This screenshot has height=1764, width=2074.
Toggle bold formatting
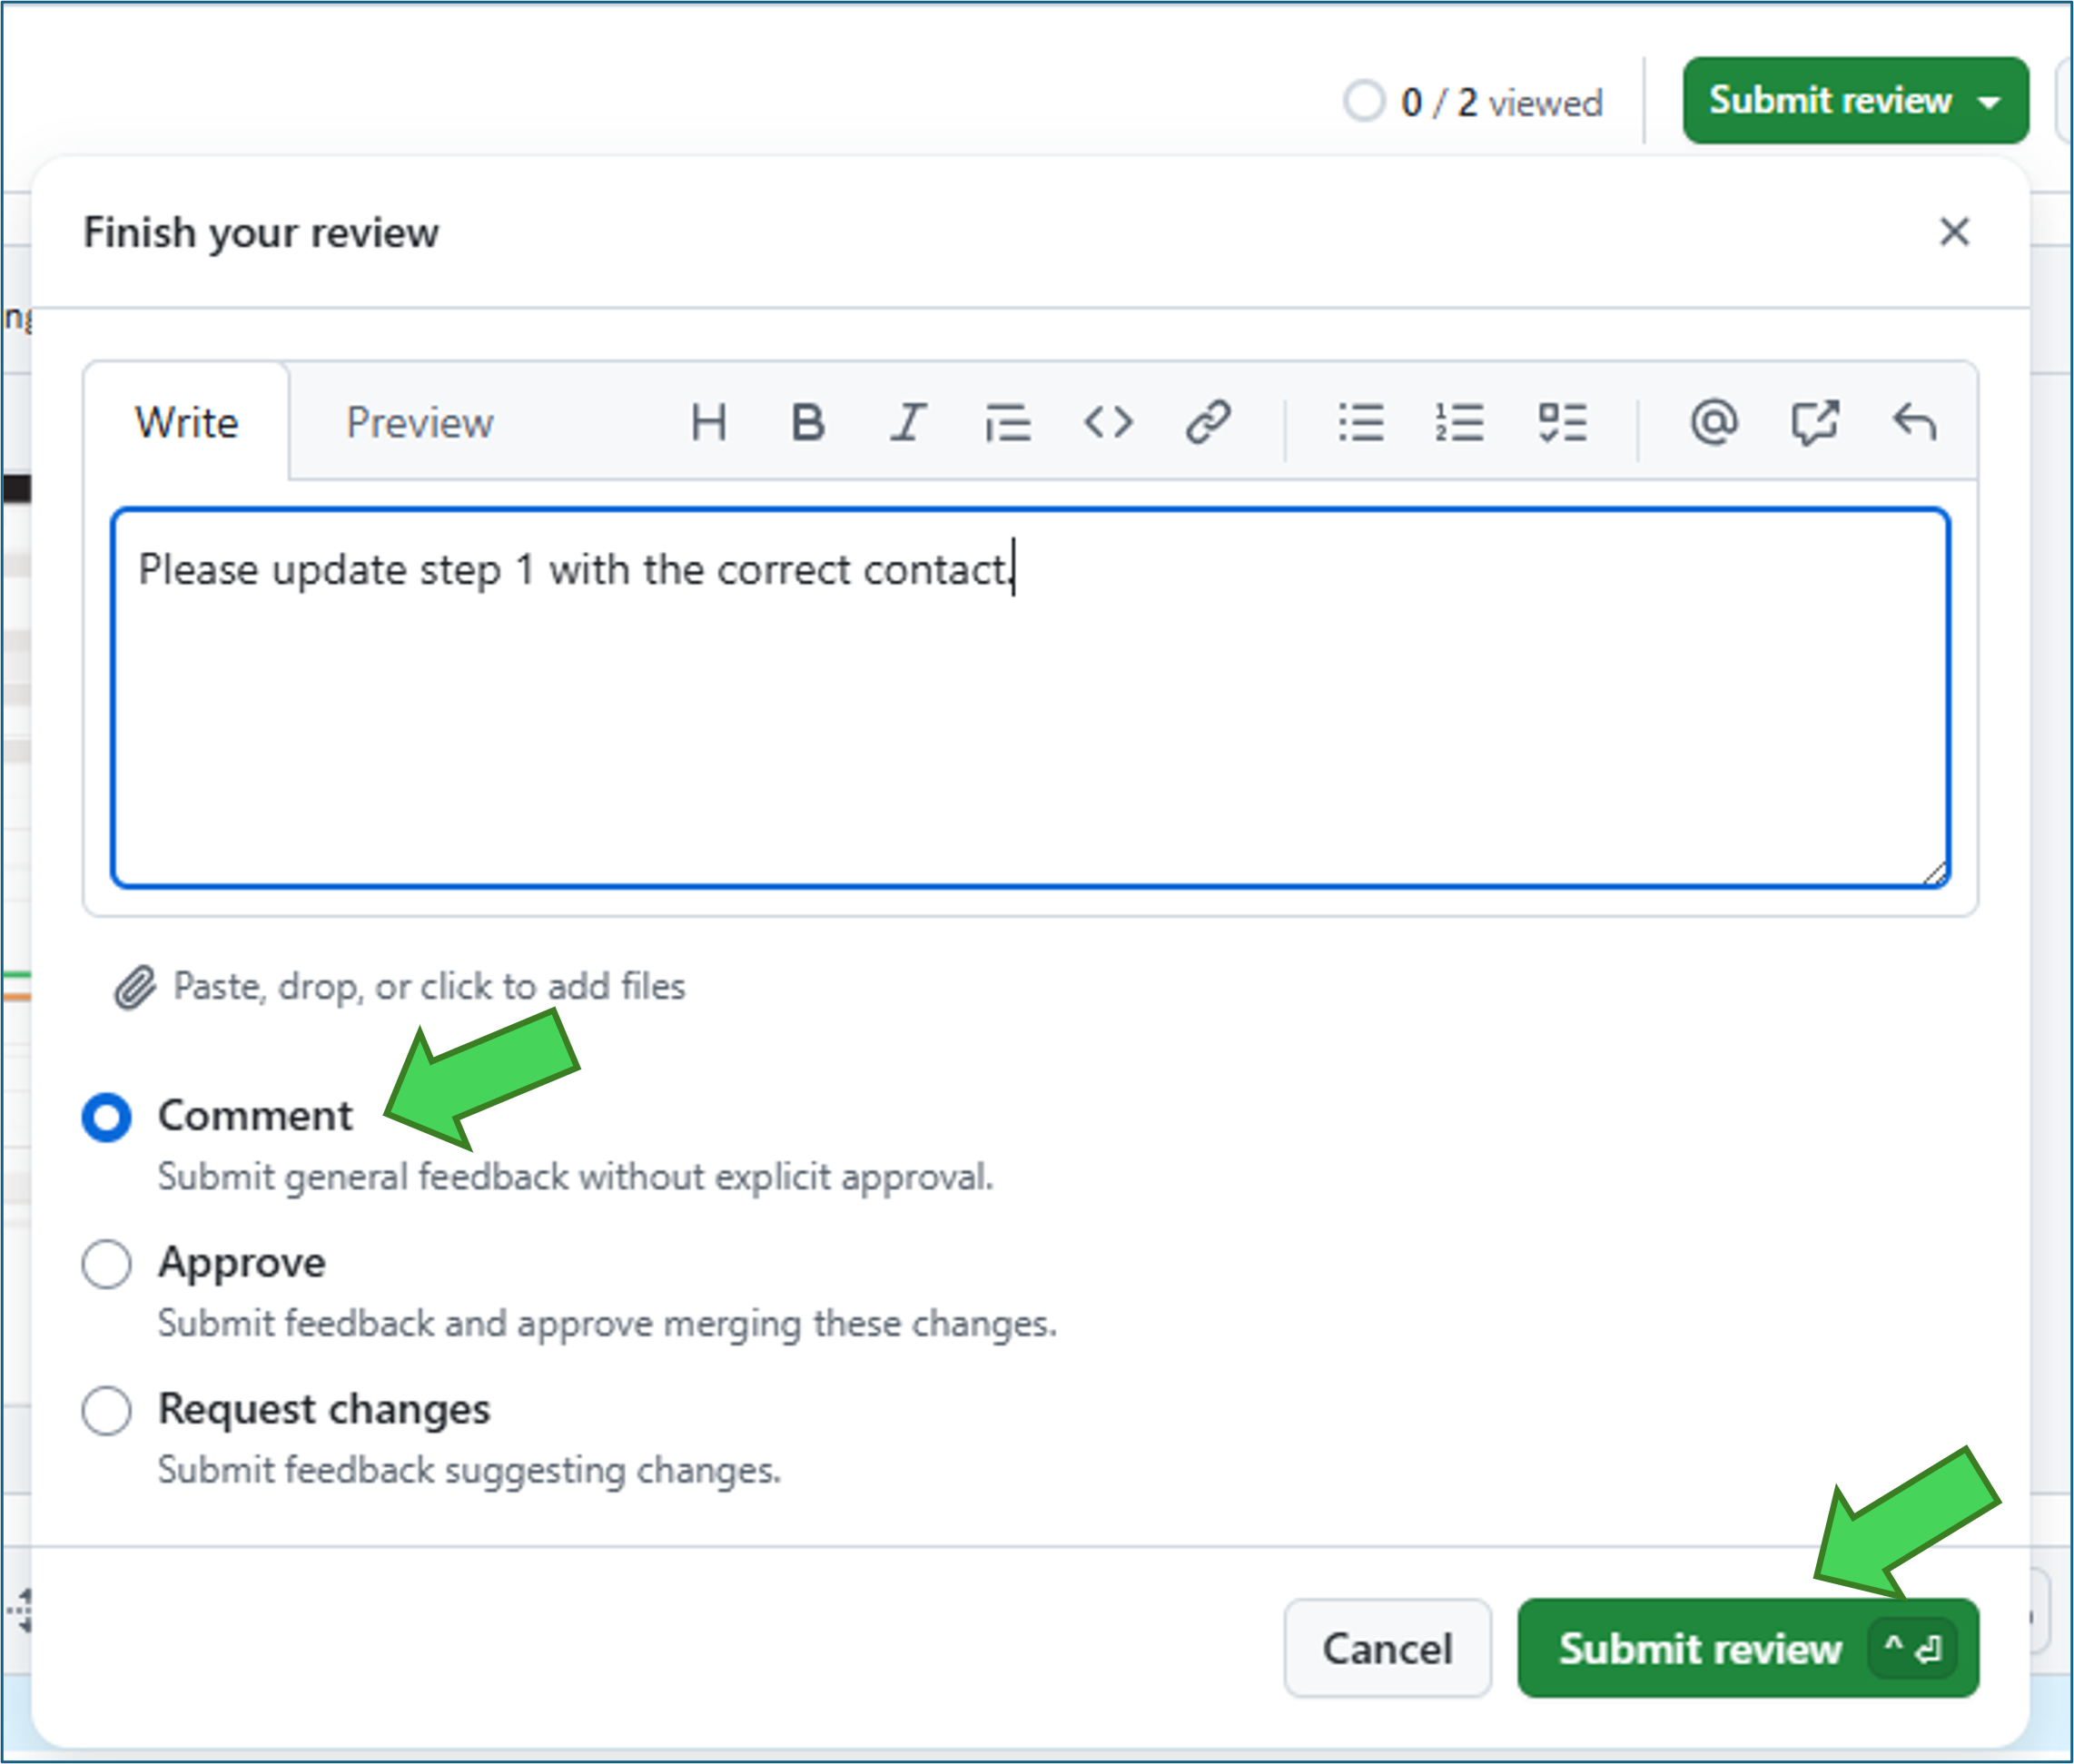[x=808, y=422]
